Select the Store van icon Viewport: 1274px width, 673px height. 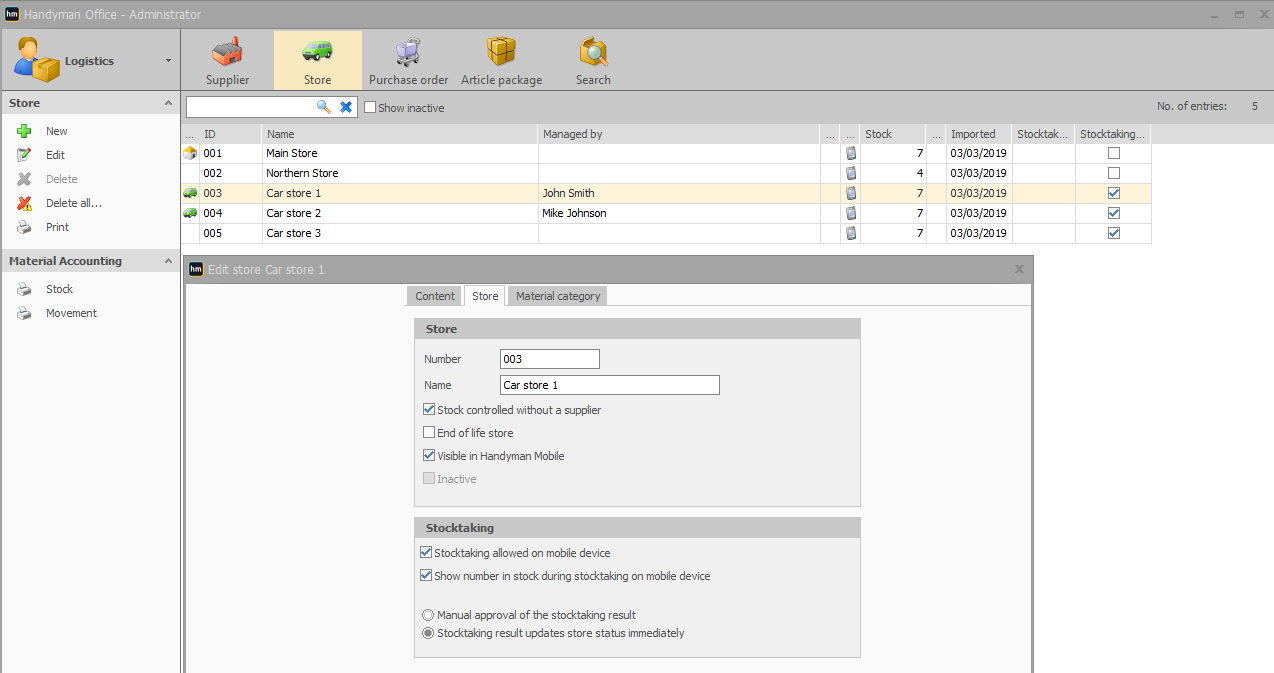point(318,52)
